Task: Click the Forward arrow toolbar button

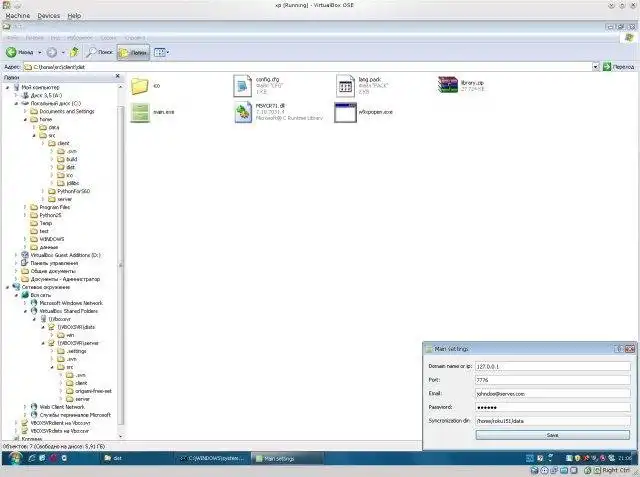Action: point(51,52)
